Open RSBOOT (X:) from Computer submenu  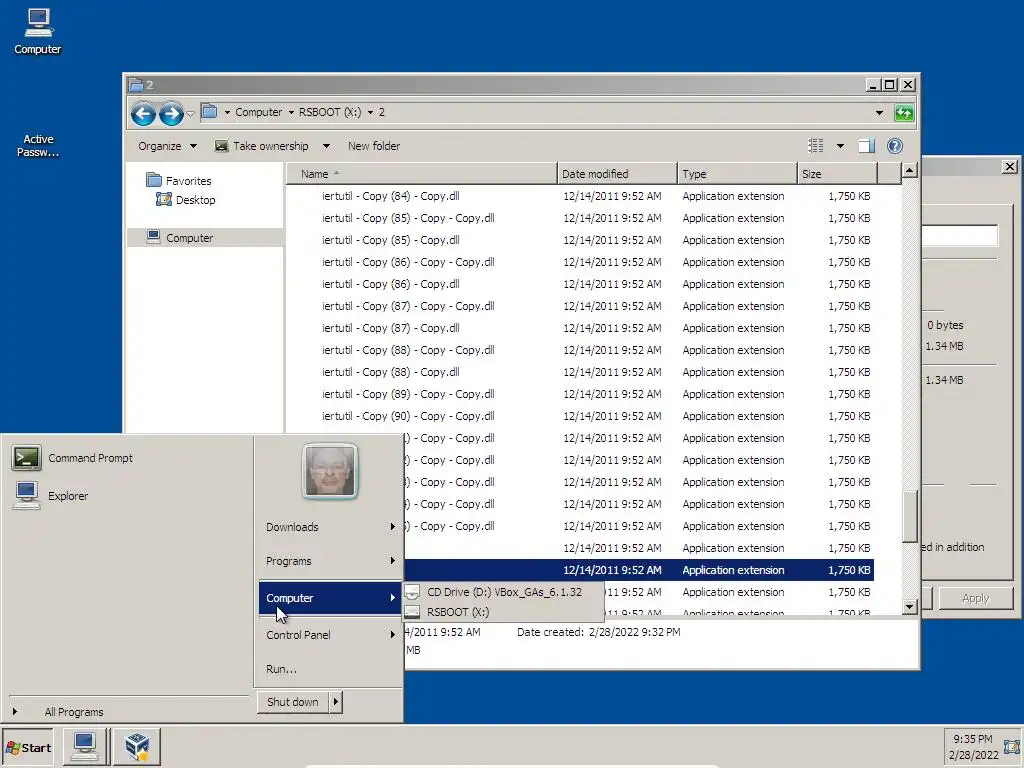coord(504,612)
